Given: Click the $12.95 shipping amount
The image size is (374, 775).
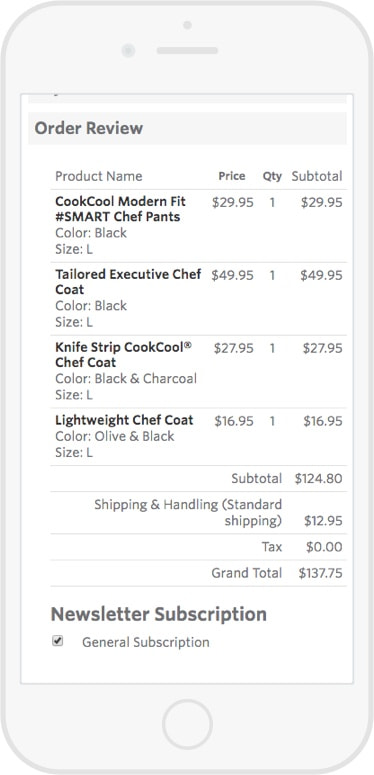Looking at the screenshot, I should click(323, 521).
